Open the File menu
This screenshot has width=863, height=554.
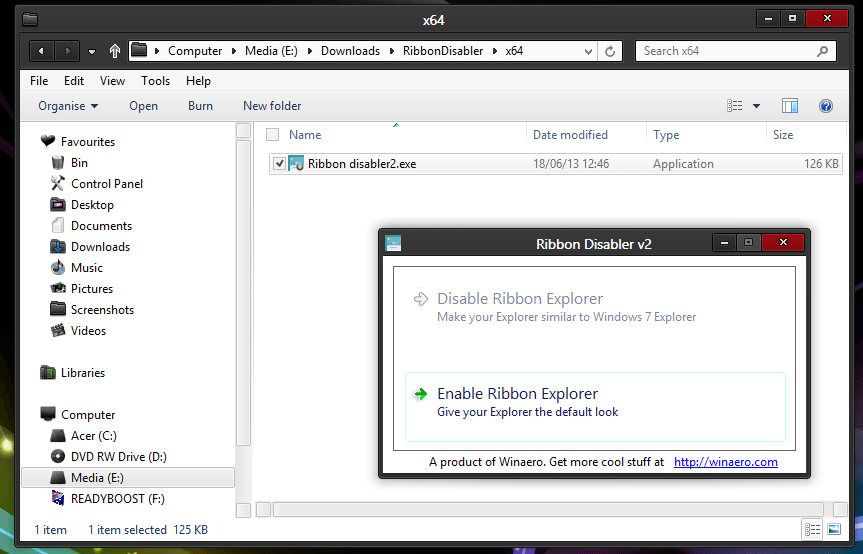pos(39,81)
